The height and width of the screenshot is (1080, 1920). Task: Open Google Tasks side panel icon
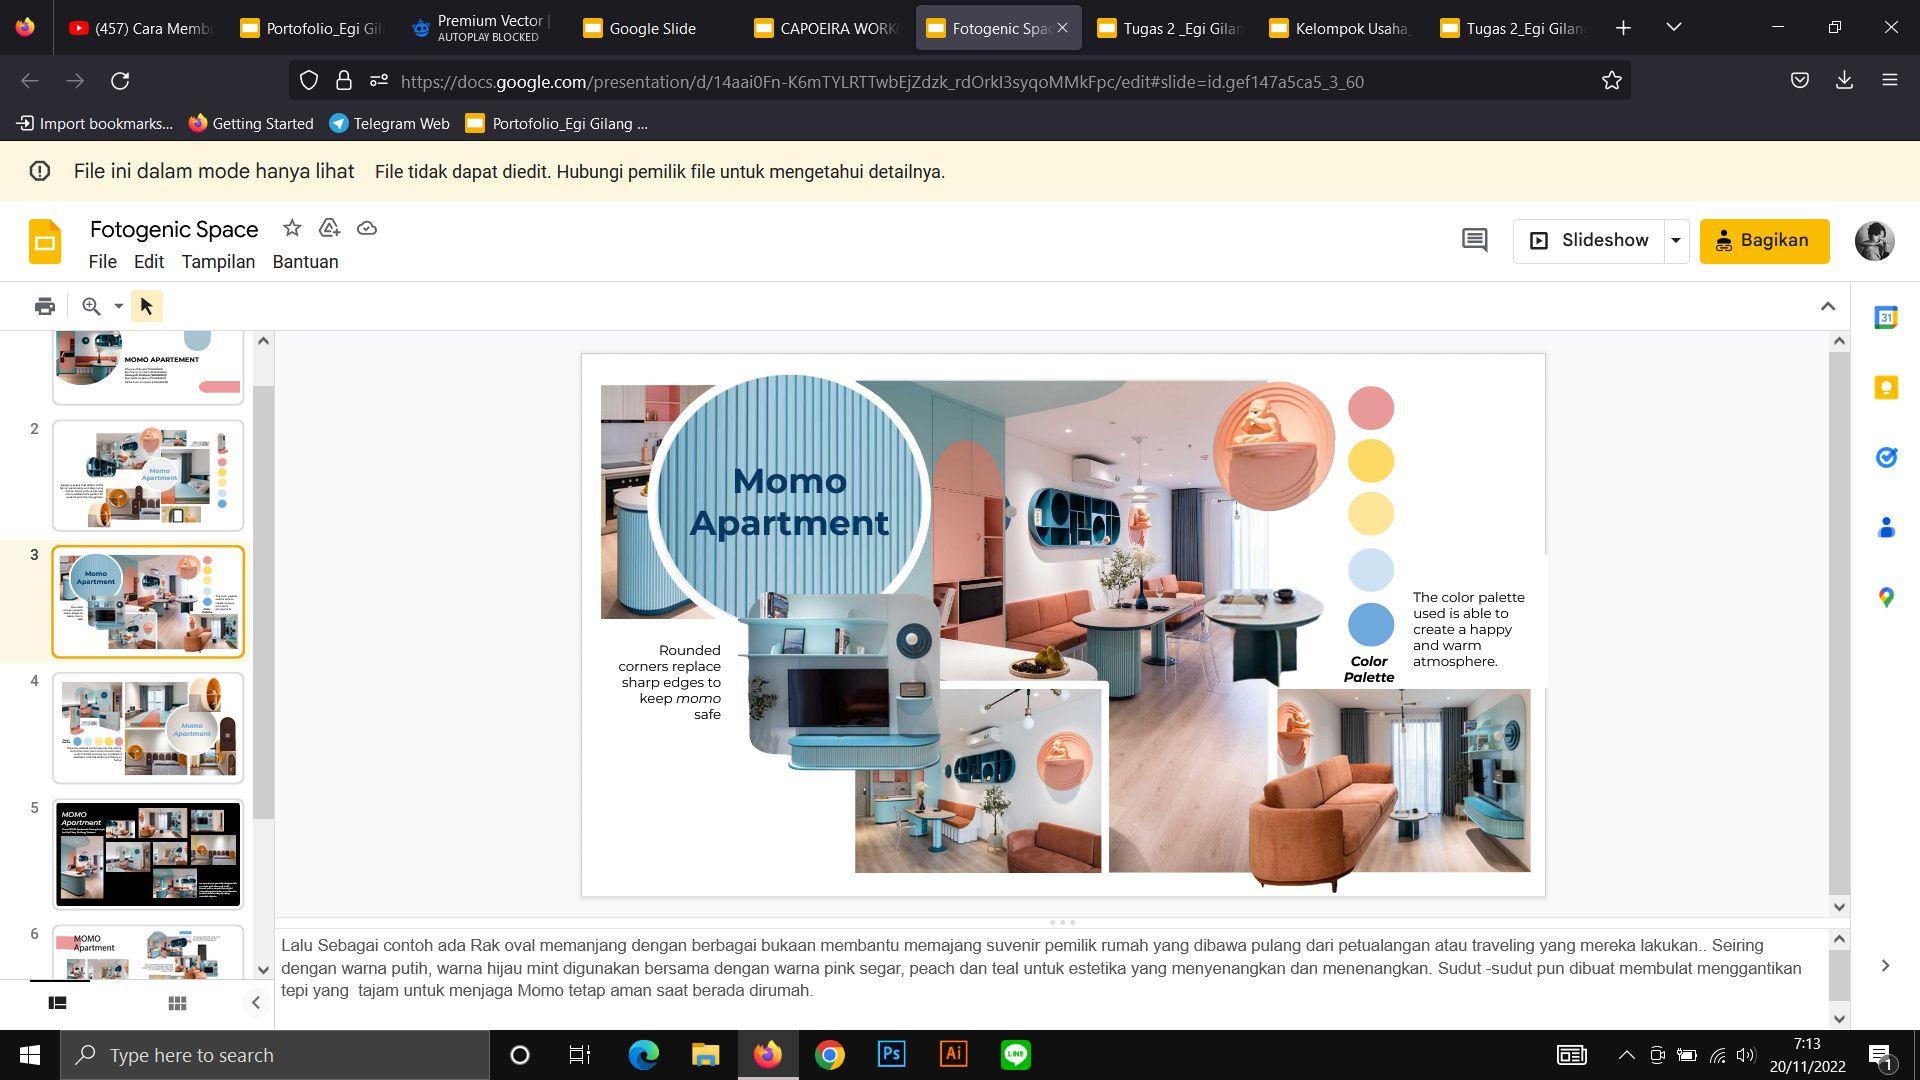click(1886, 457)
